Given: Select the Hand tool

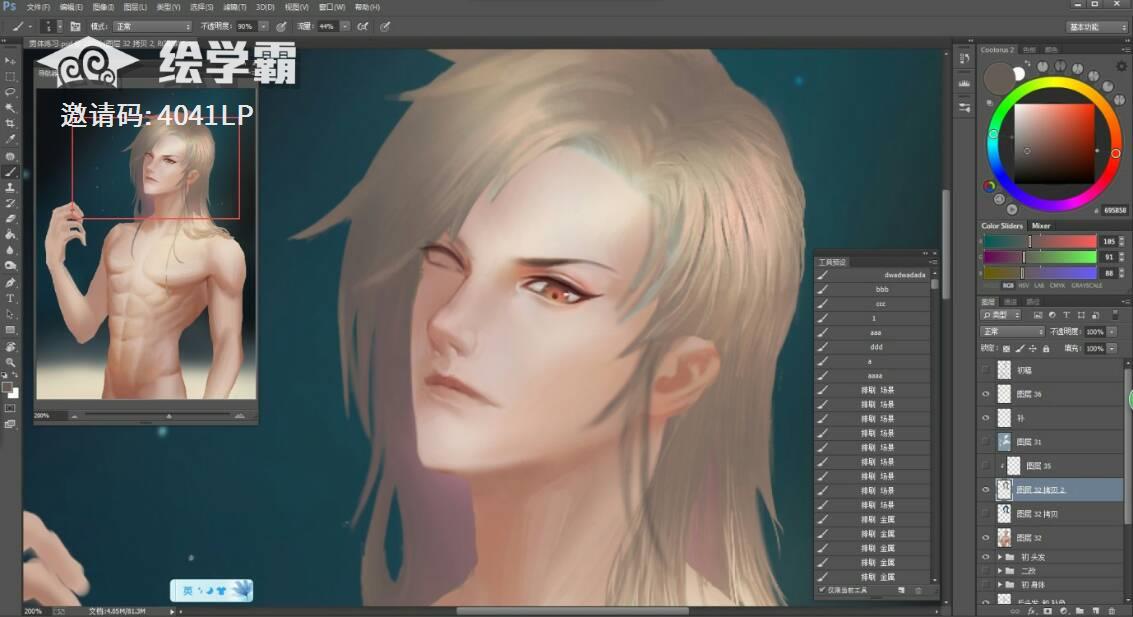Looking at the screenshot, I should [10, 346].
